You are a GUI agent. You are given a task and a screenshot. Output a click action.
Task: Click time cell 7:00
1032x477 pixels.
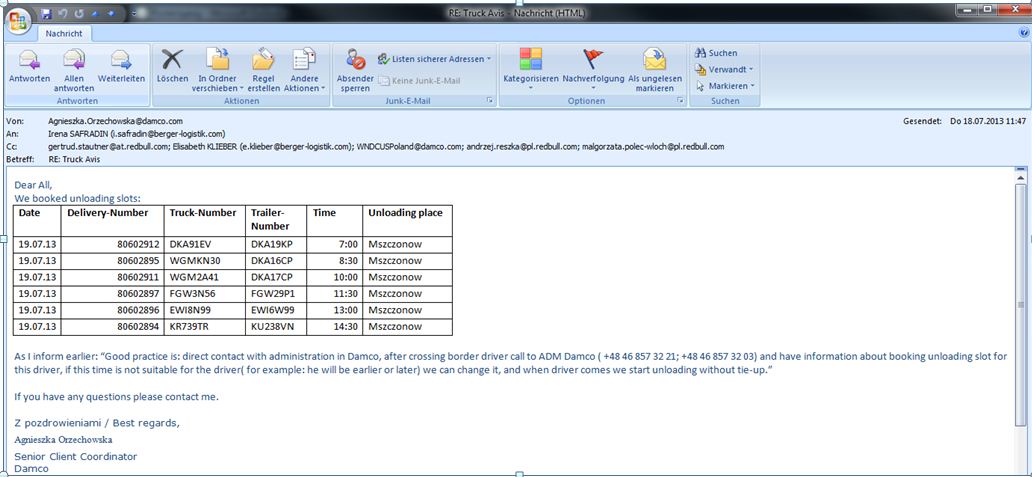(x=348, y=244)
